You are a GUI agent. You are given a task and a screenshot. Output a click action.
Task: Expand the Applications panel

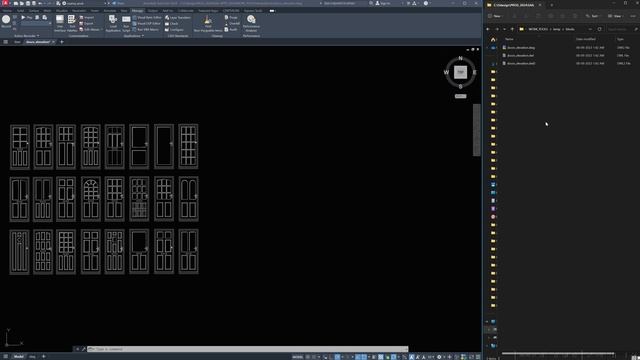point(134,36)
